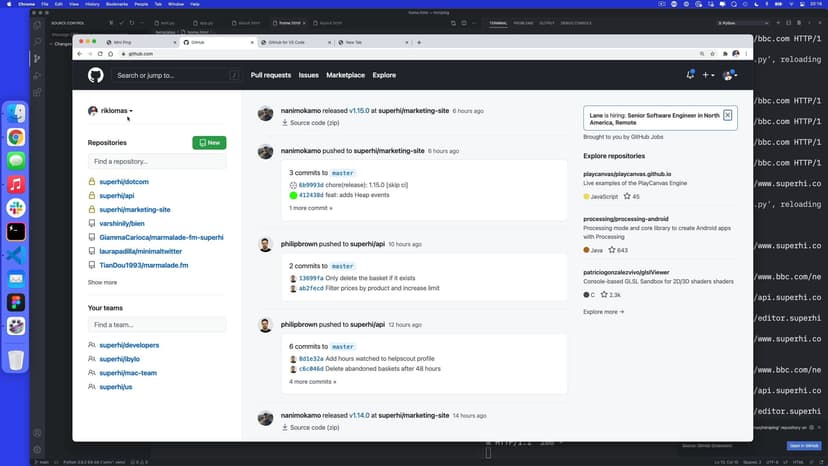
Task: Open Figma from the dock
Action: (x=16, y=301)
